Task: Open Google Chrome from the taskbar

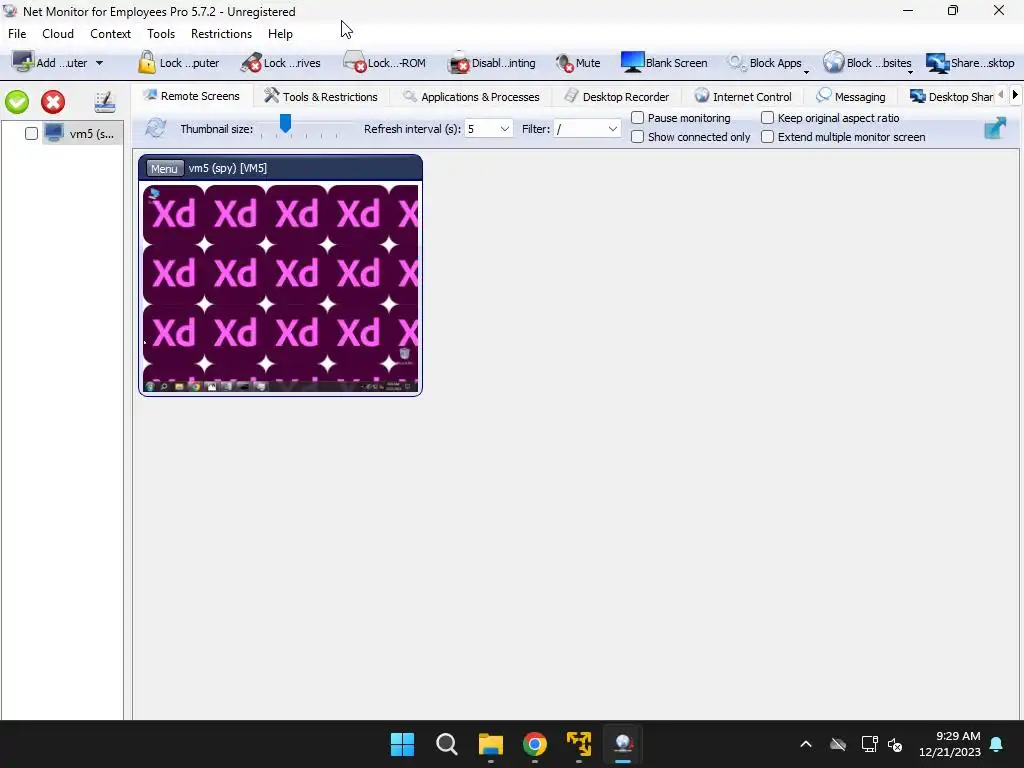Action: (535, 744)
